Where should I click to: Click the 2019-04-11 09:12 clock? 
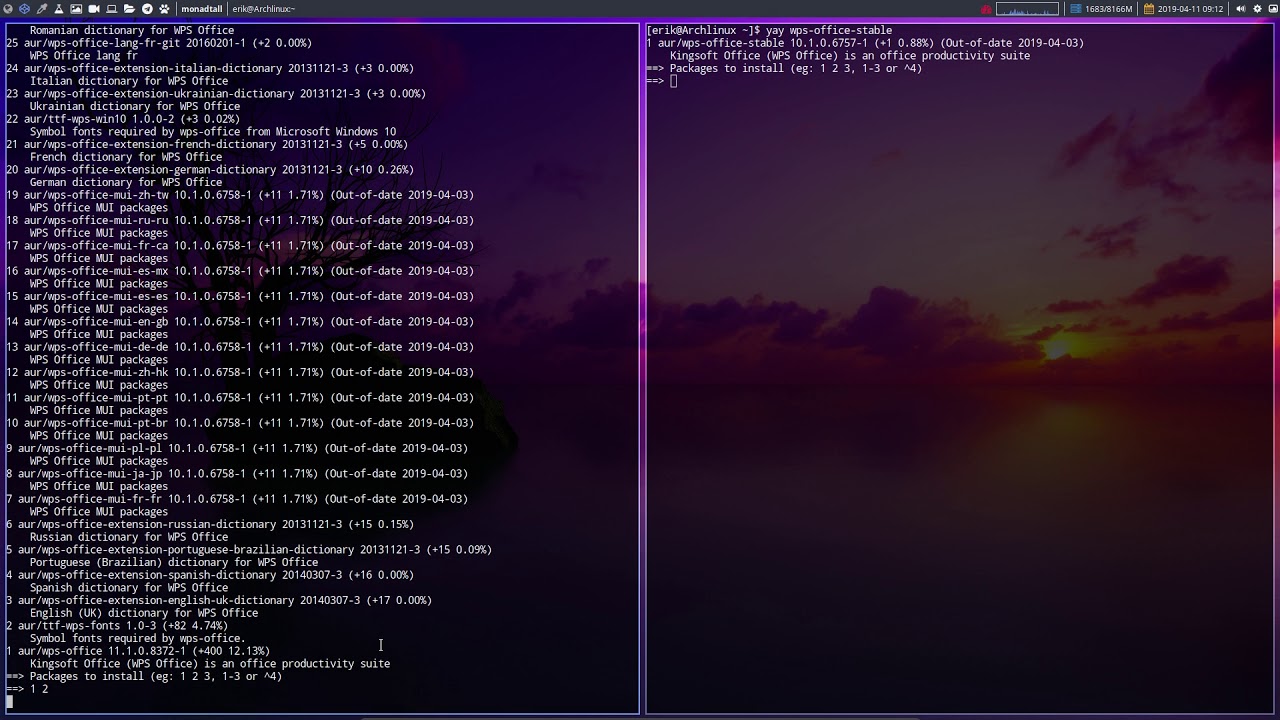[x=1191, y=9]
